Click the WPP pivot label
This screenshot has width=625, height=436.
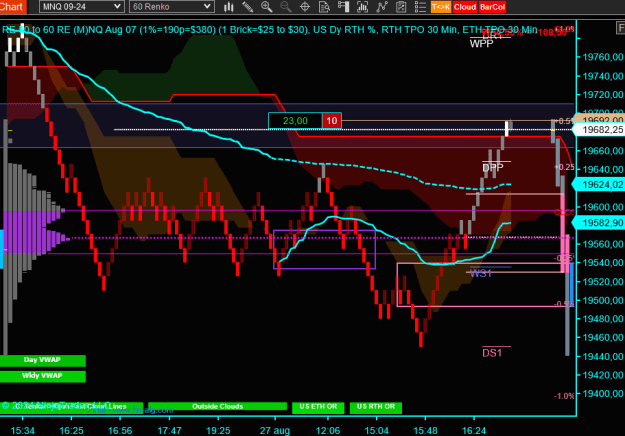pyautogui.click(x=482, y=44)
